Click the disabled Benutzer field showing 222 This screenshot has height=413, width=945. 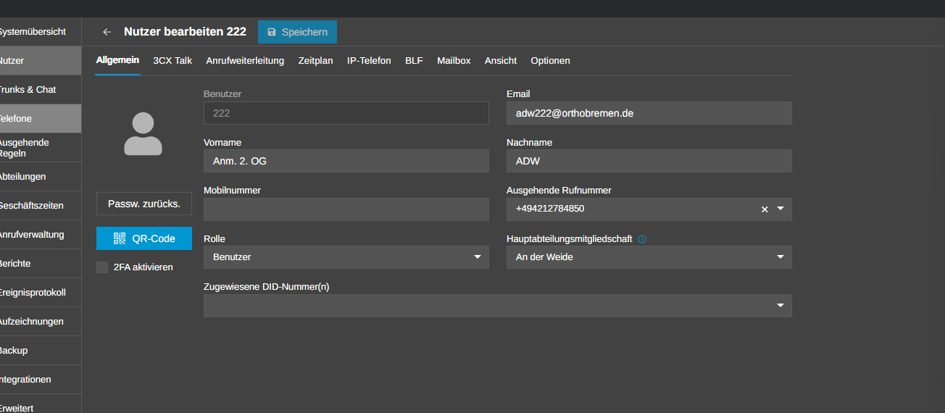346,113
